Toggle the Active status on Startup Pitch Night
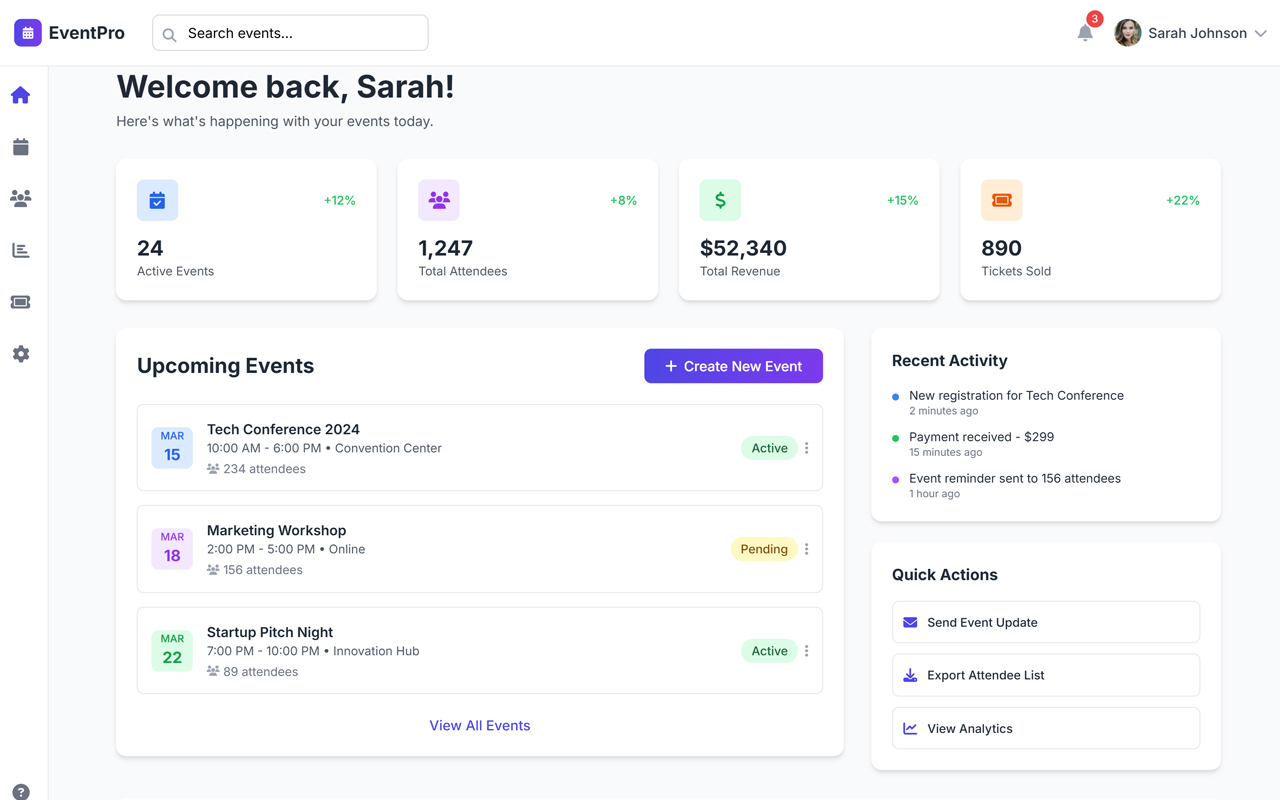 pyautogui.click(x=769, y=650)
